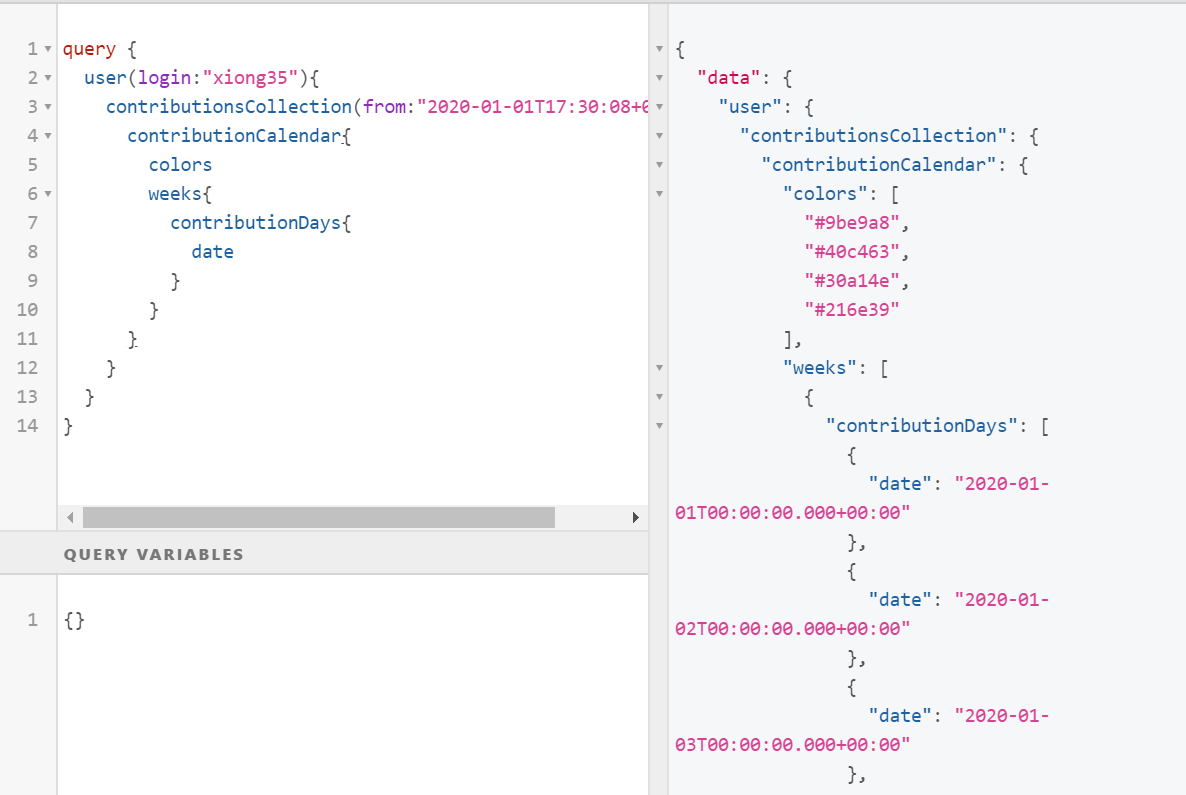This screenshot has width=1186, height=795.
Task: Click the colors field on line 5
Action: [x=180, y=164]
